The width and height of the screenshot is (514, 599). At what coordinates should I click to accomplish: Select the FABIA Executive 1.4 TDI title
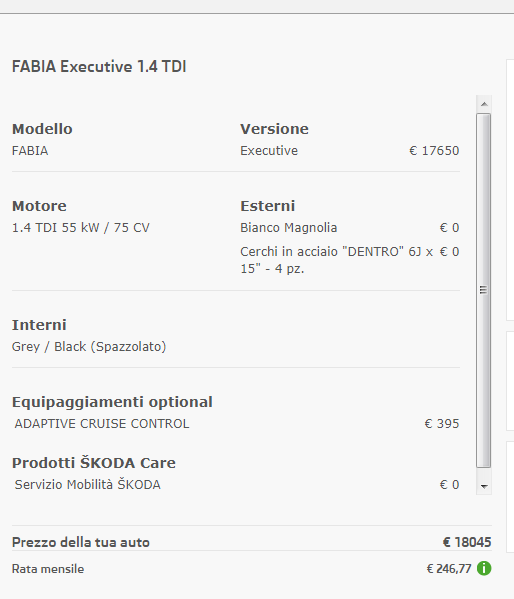(99, 66)
